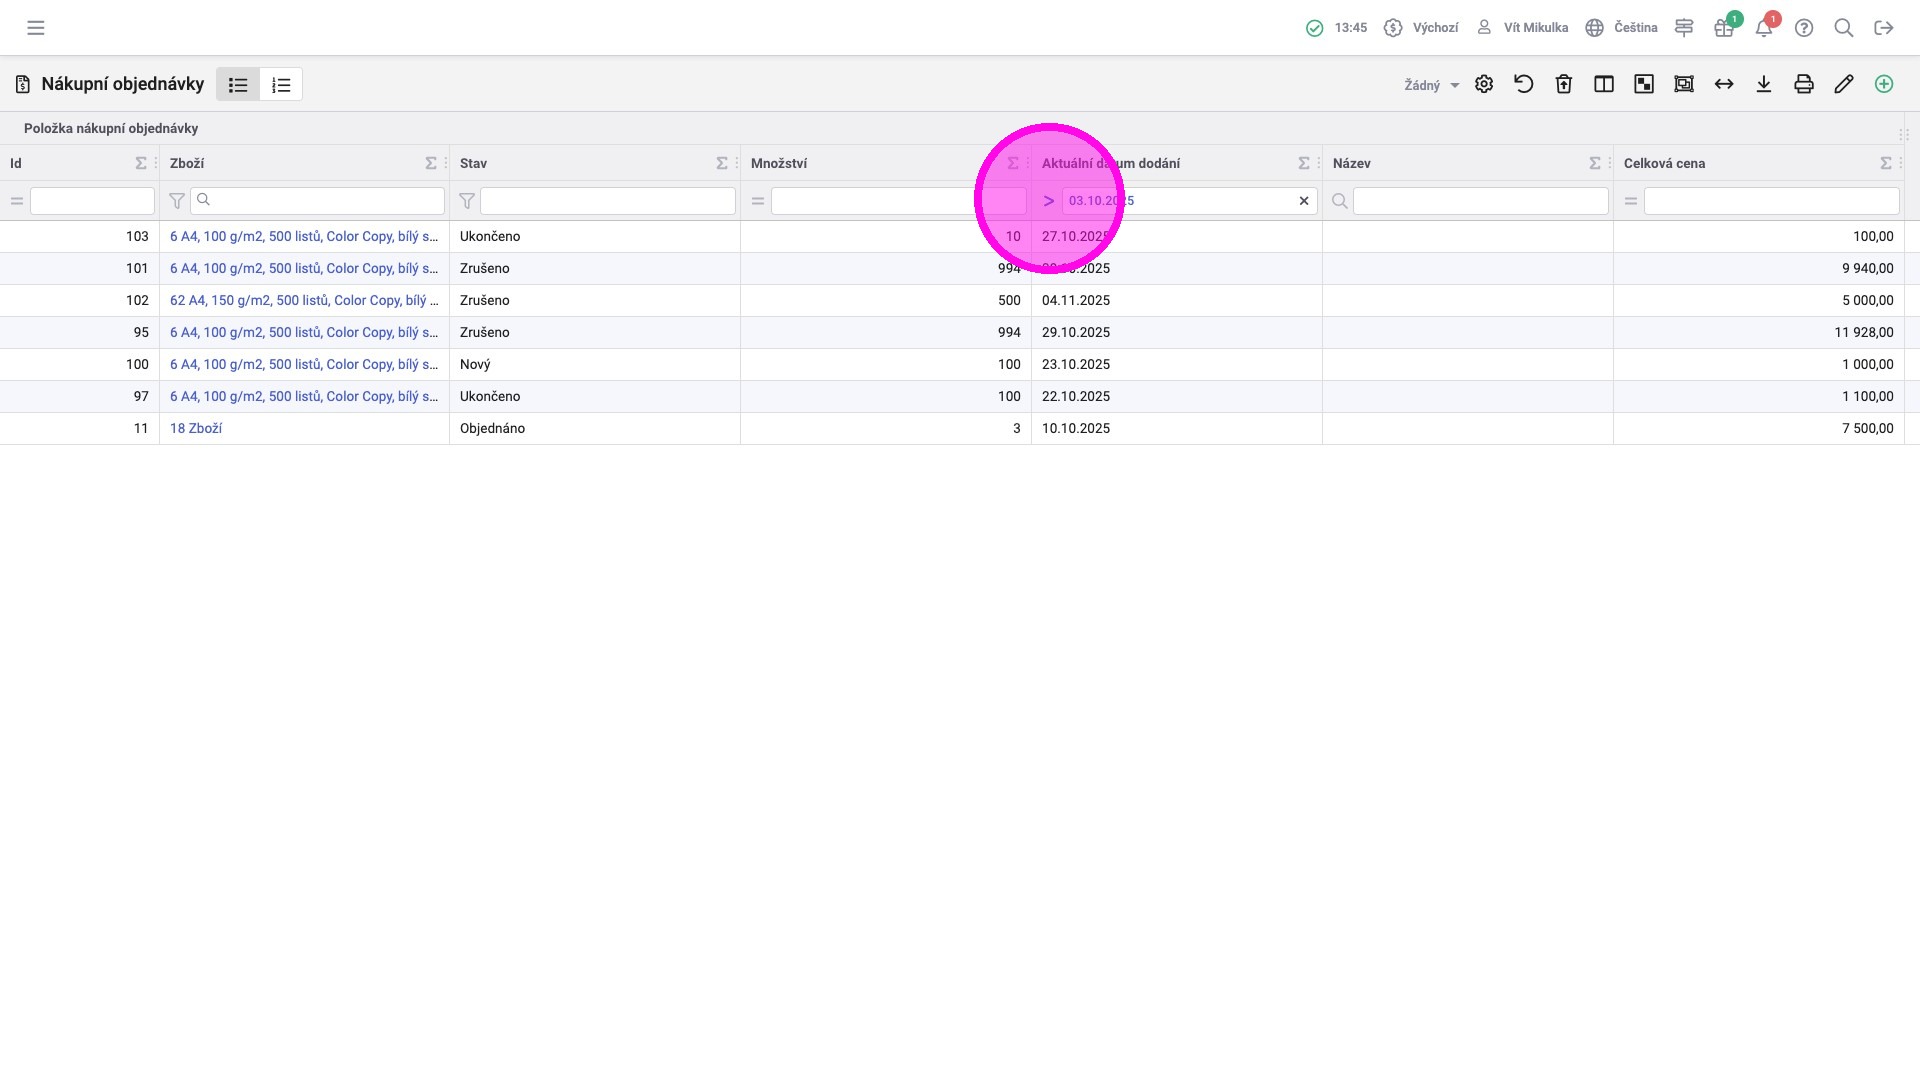Click the download export icon
Screen dimensions: 1920x1080
click(1764, 84)
